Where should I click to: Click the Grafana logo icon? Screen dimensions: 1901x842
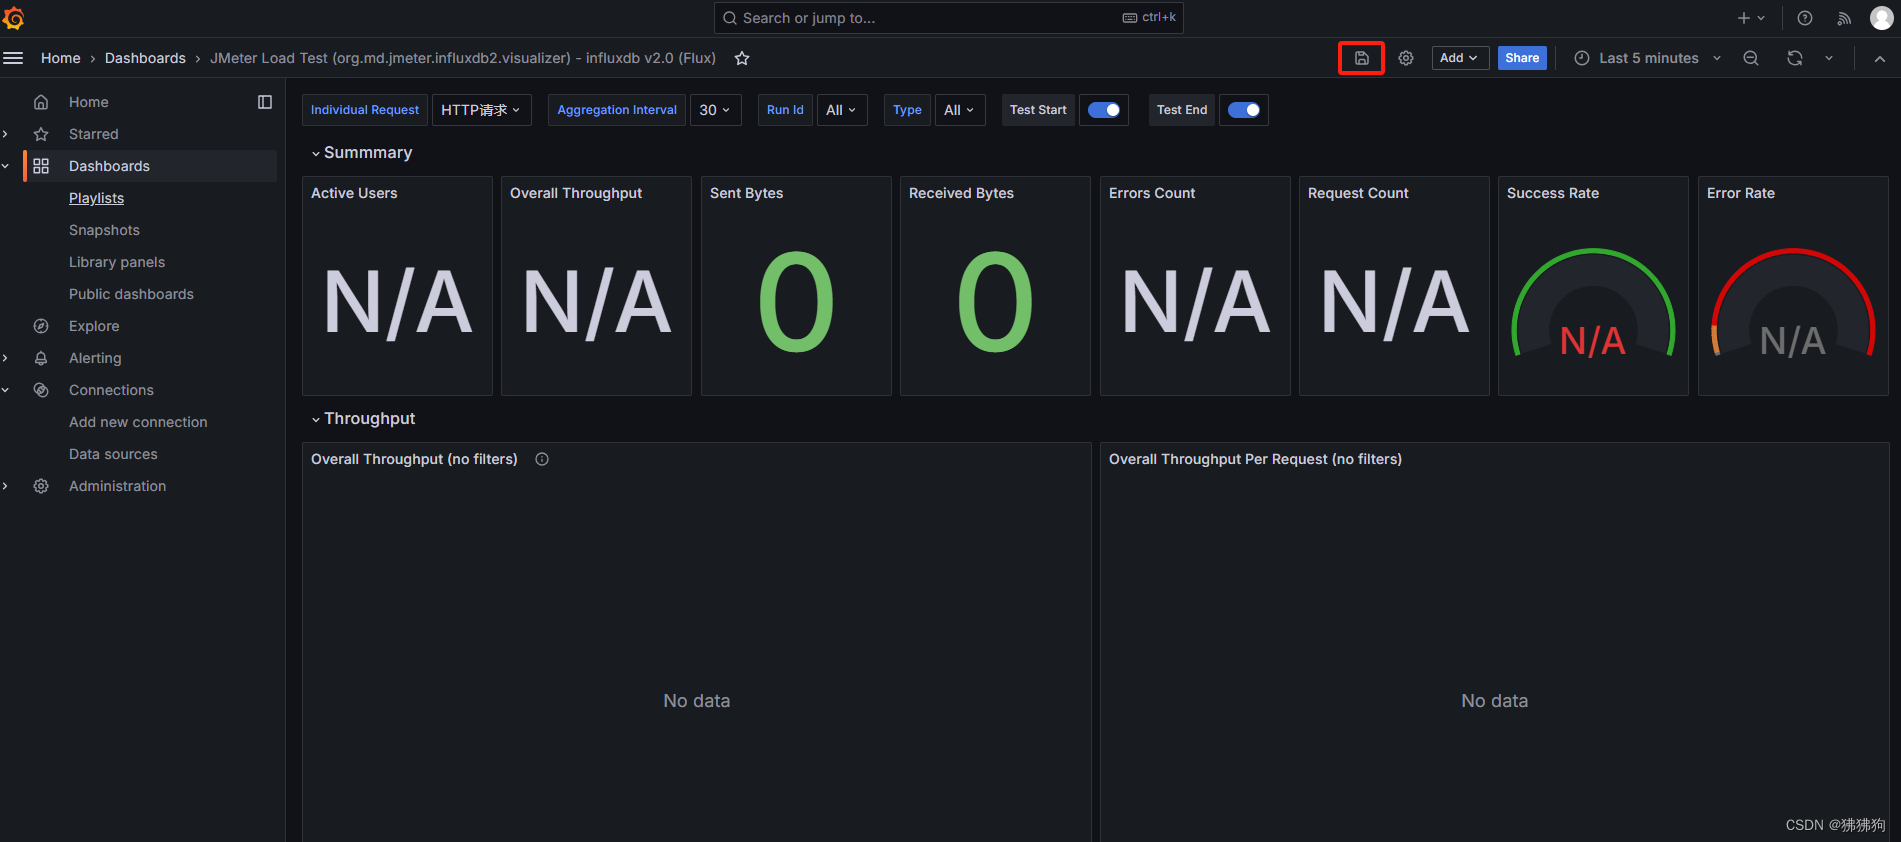coord(14,18)
